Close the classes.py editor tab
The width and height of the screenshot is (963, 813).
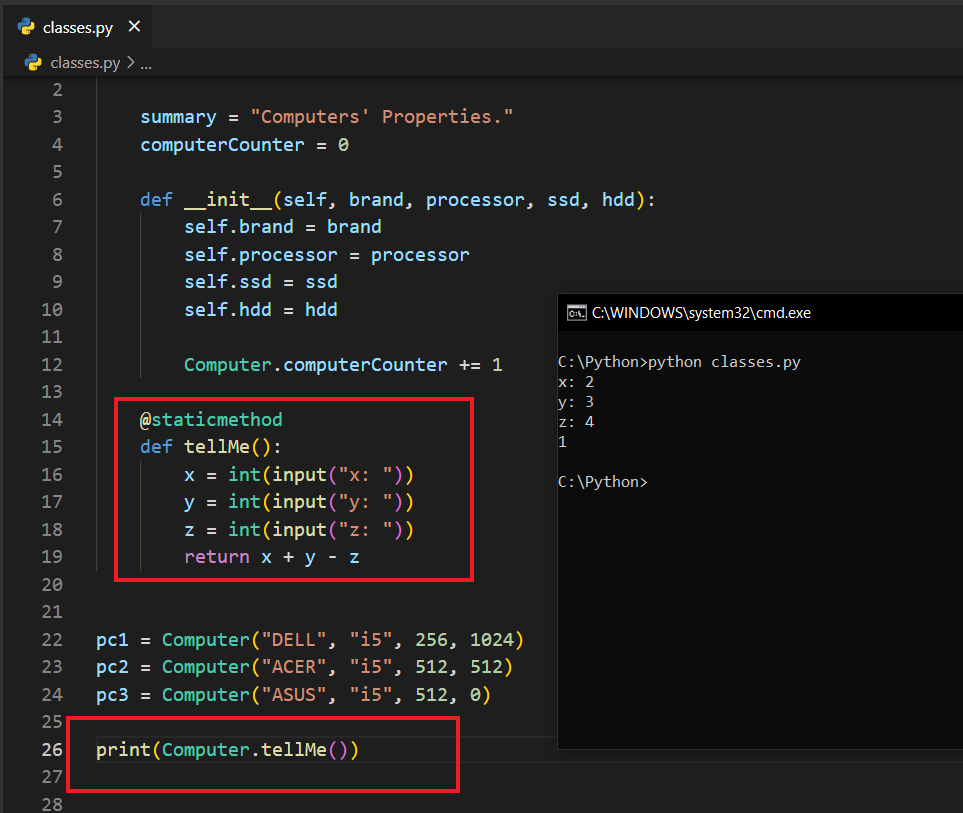134,28
